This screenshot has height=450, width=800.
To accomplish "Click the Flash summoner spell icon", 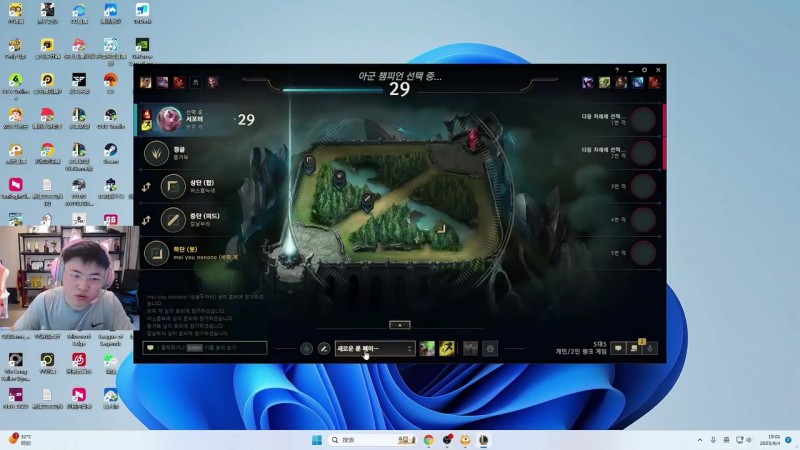I will (x=445, y=348).
